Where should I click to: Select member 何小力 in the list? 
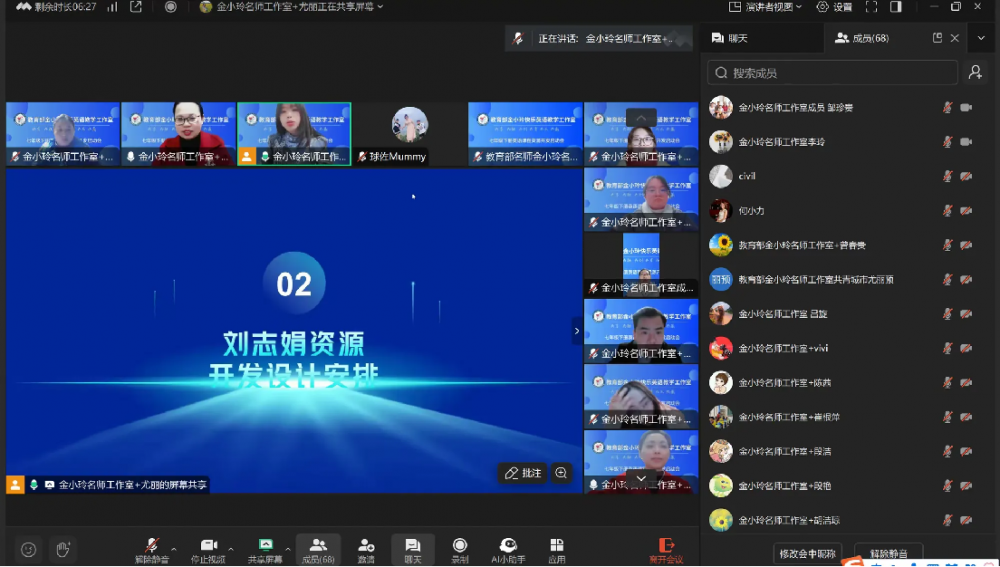(847, 210)
